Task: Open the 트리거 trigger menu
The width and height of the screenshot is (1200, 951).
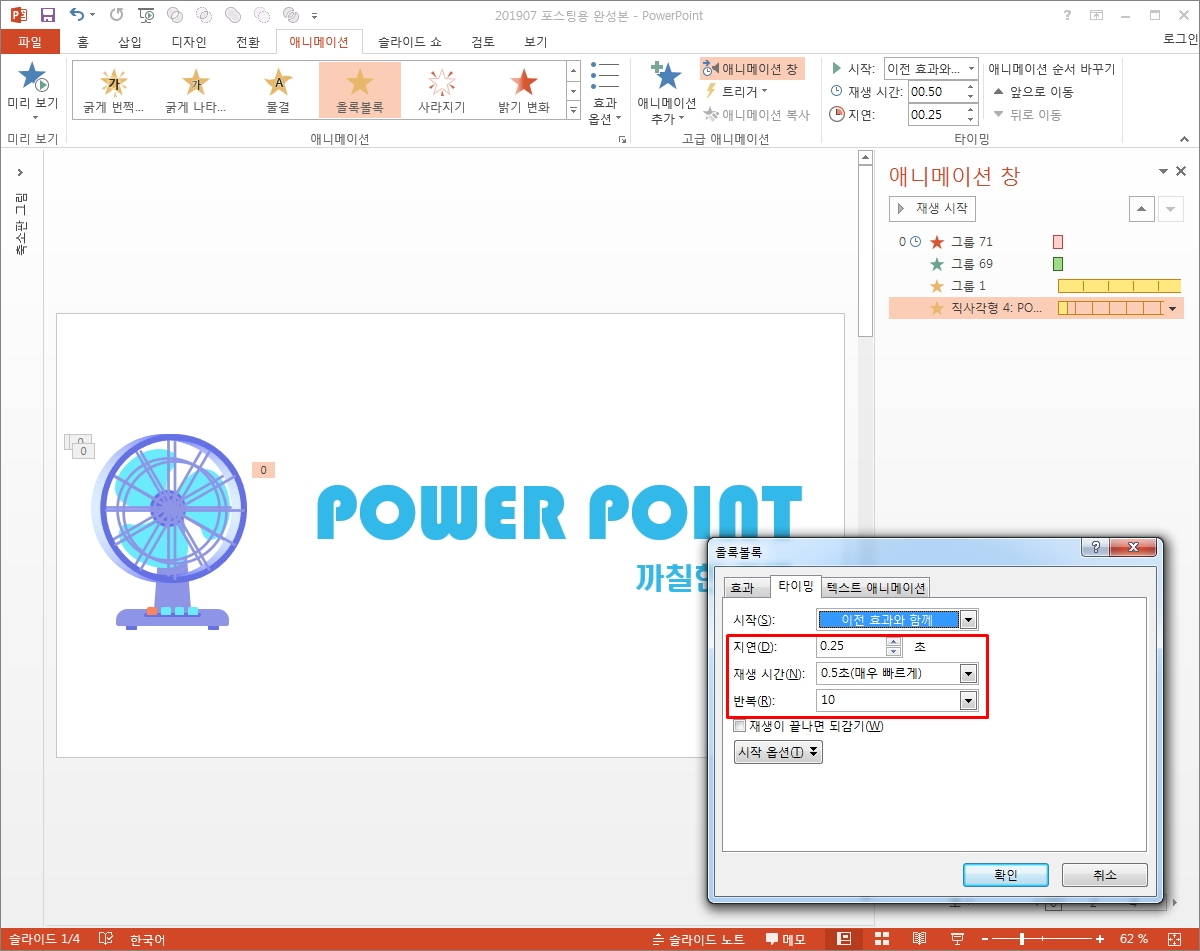Action: click(x=737, y=91)
